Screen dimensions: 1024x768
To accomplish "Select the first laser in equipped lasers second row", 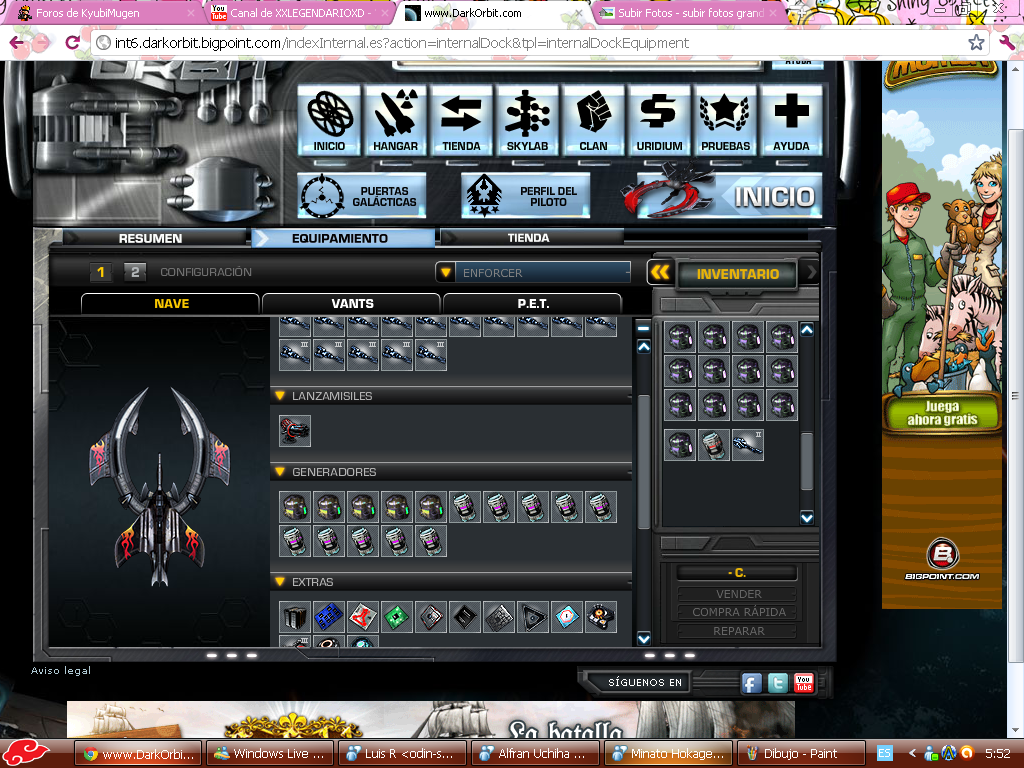I will (x=295, y=355).
